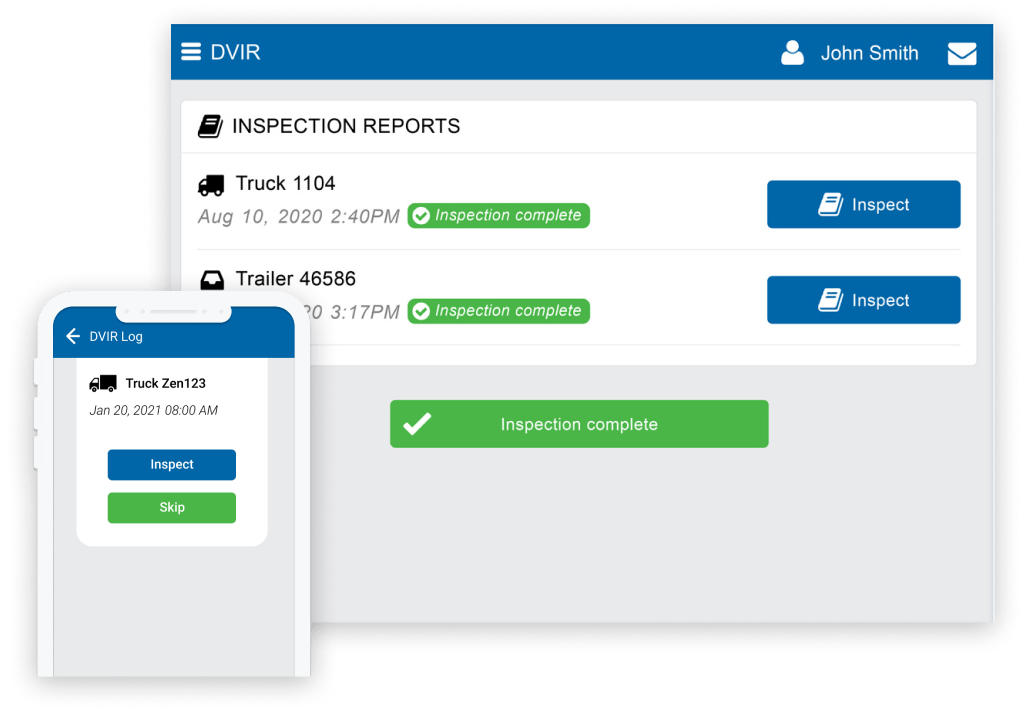Click the Trailer 46586 trailer icon
The width and height of the screenshot is (1025, 713).
click(x=212, y=280)
